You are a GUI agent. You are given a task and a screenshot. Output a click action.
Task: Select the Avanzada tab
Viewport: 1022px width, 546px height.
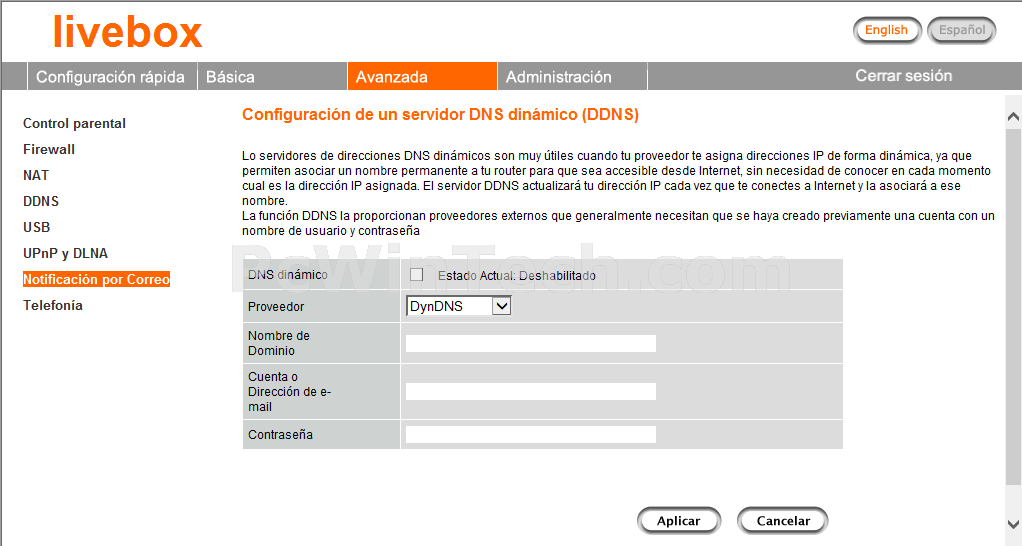click(422, 77)
